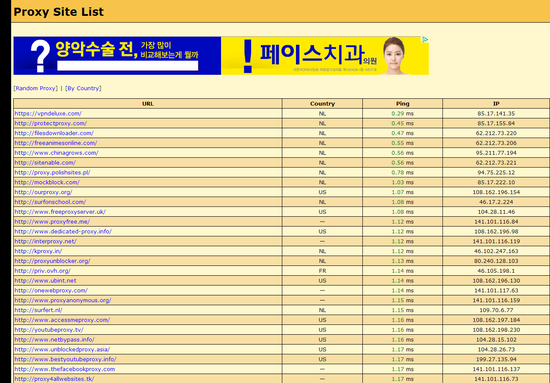This screenshot has width=550, height=383.
Task: Open http://proxy.polishsites.pl/ link
Action: pyautogui.click(x=52, y=173)
